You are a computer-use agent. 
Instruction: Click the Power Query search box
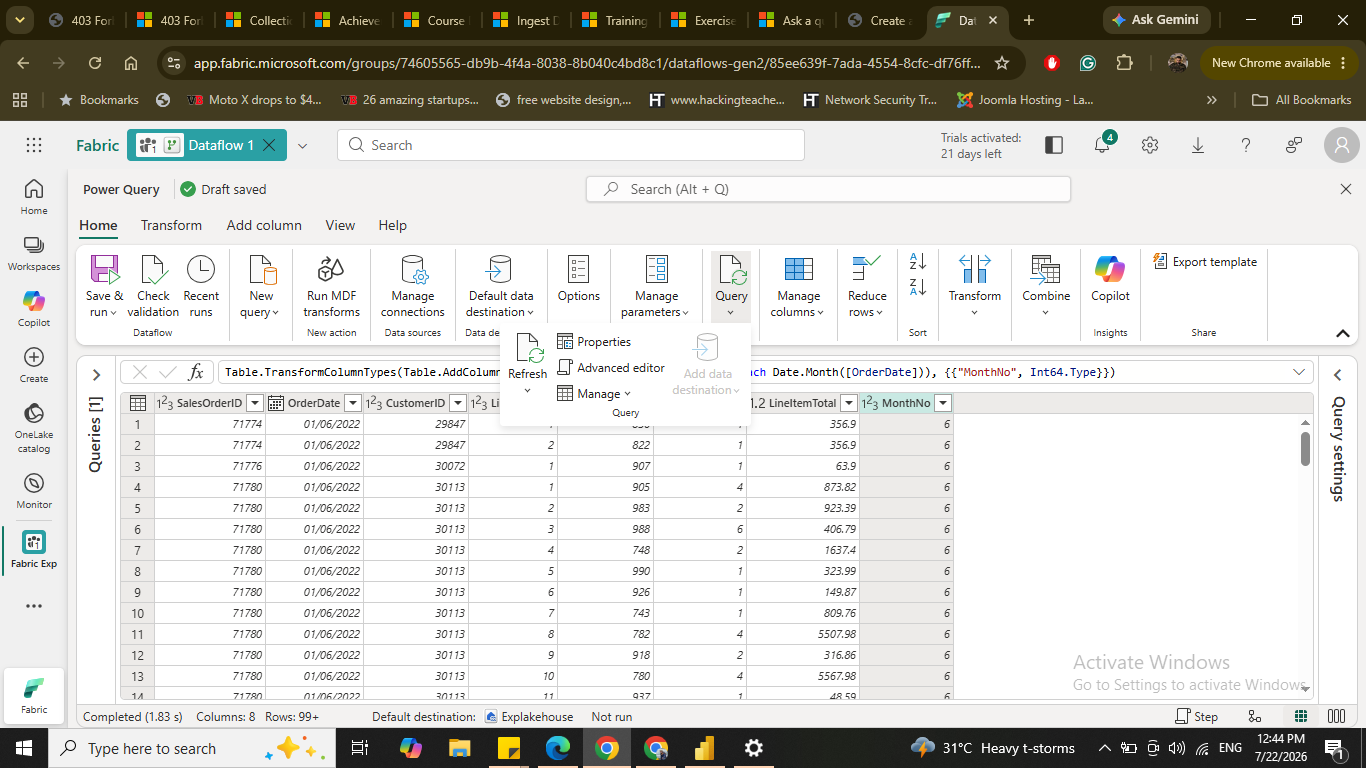coord(828,189)
